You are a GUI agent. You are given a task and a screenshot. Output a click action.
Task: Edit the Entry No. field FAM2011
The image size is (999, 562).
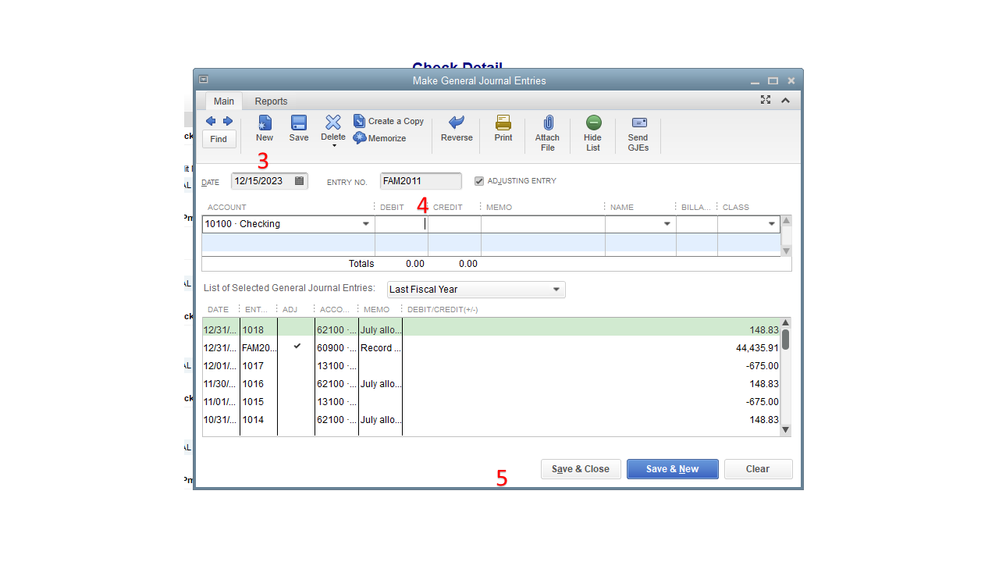coord(420,181)
